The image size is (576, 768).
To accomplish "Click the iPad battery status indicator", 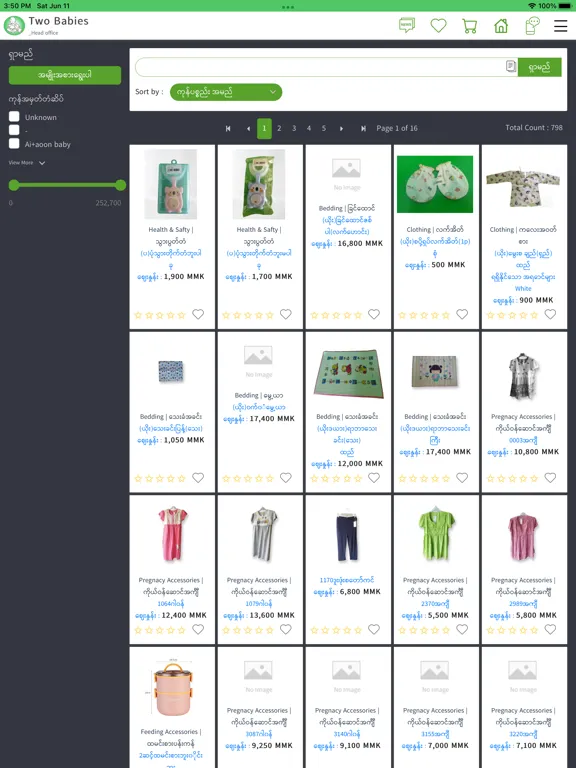I will tap(564, 5).
